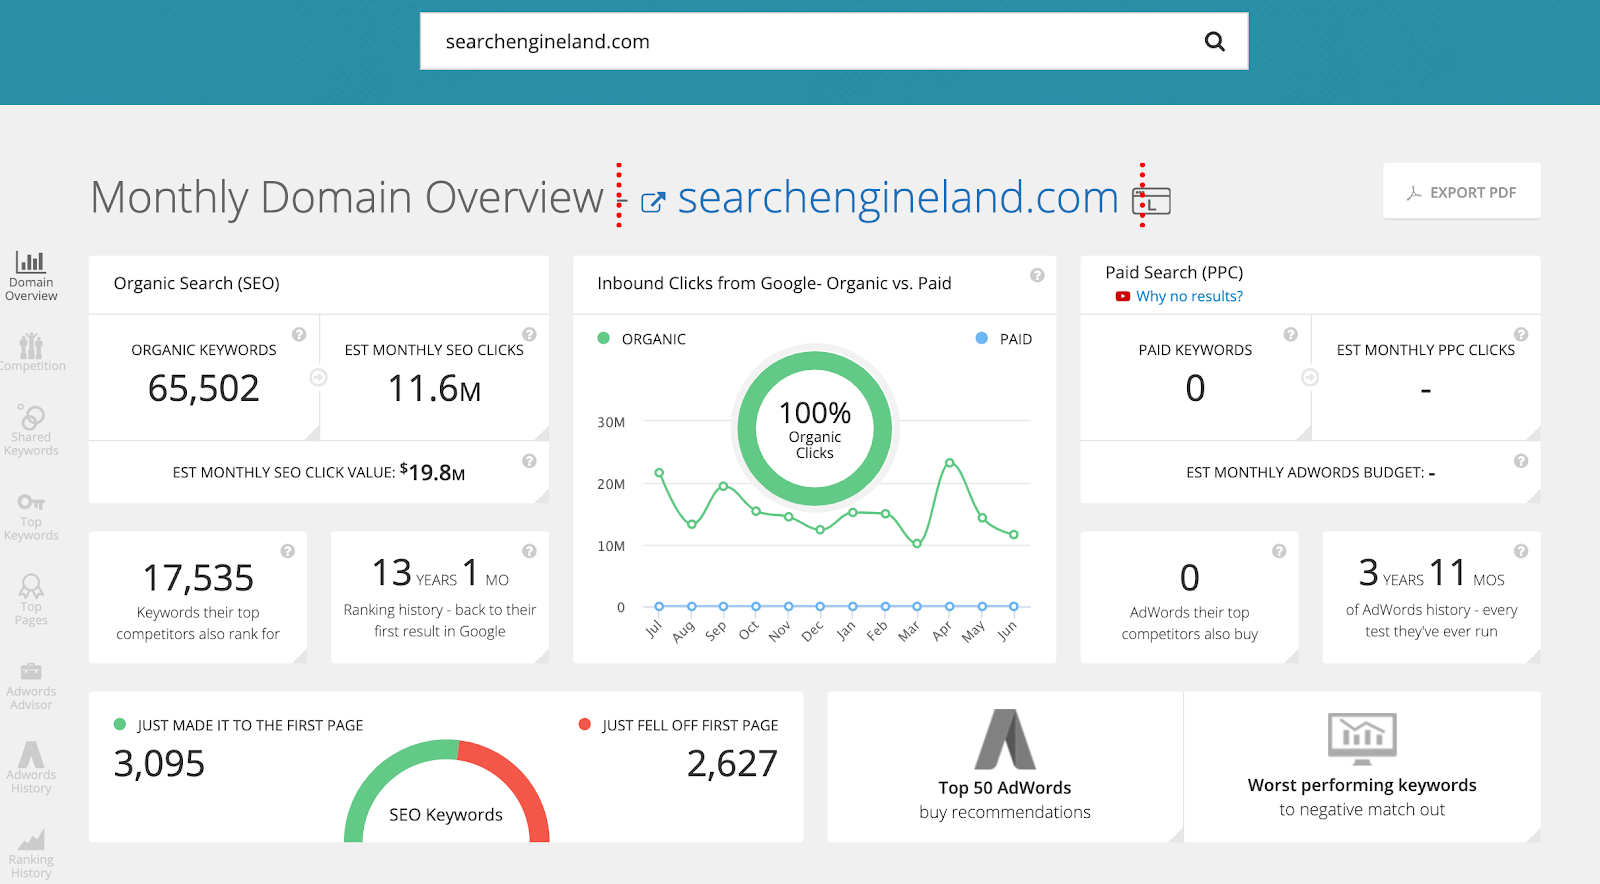
Task: Click the 3 Years 11 Mos AdWords history
Action: [x=1431, y=573]
